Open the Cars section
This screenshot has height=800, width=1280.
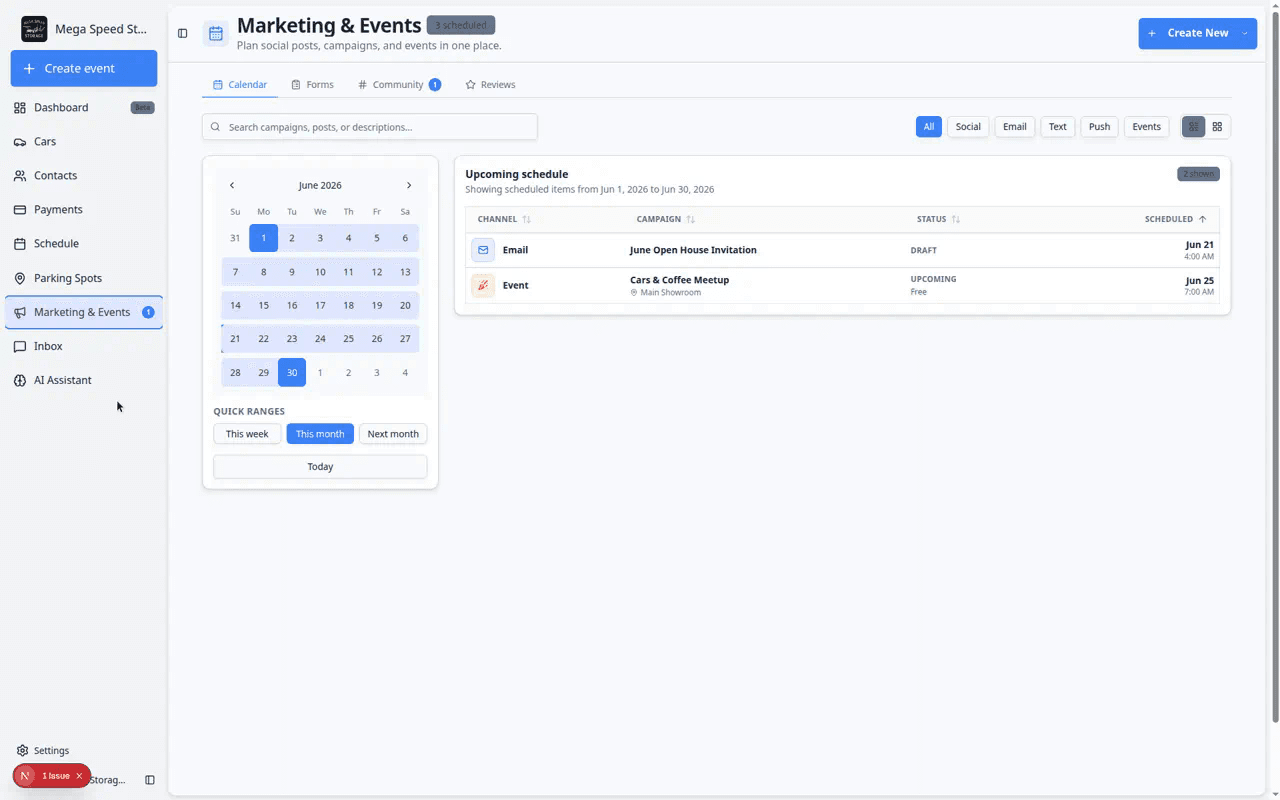click(84, 141)
